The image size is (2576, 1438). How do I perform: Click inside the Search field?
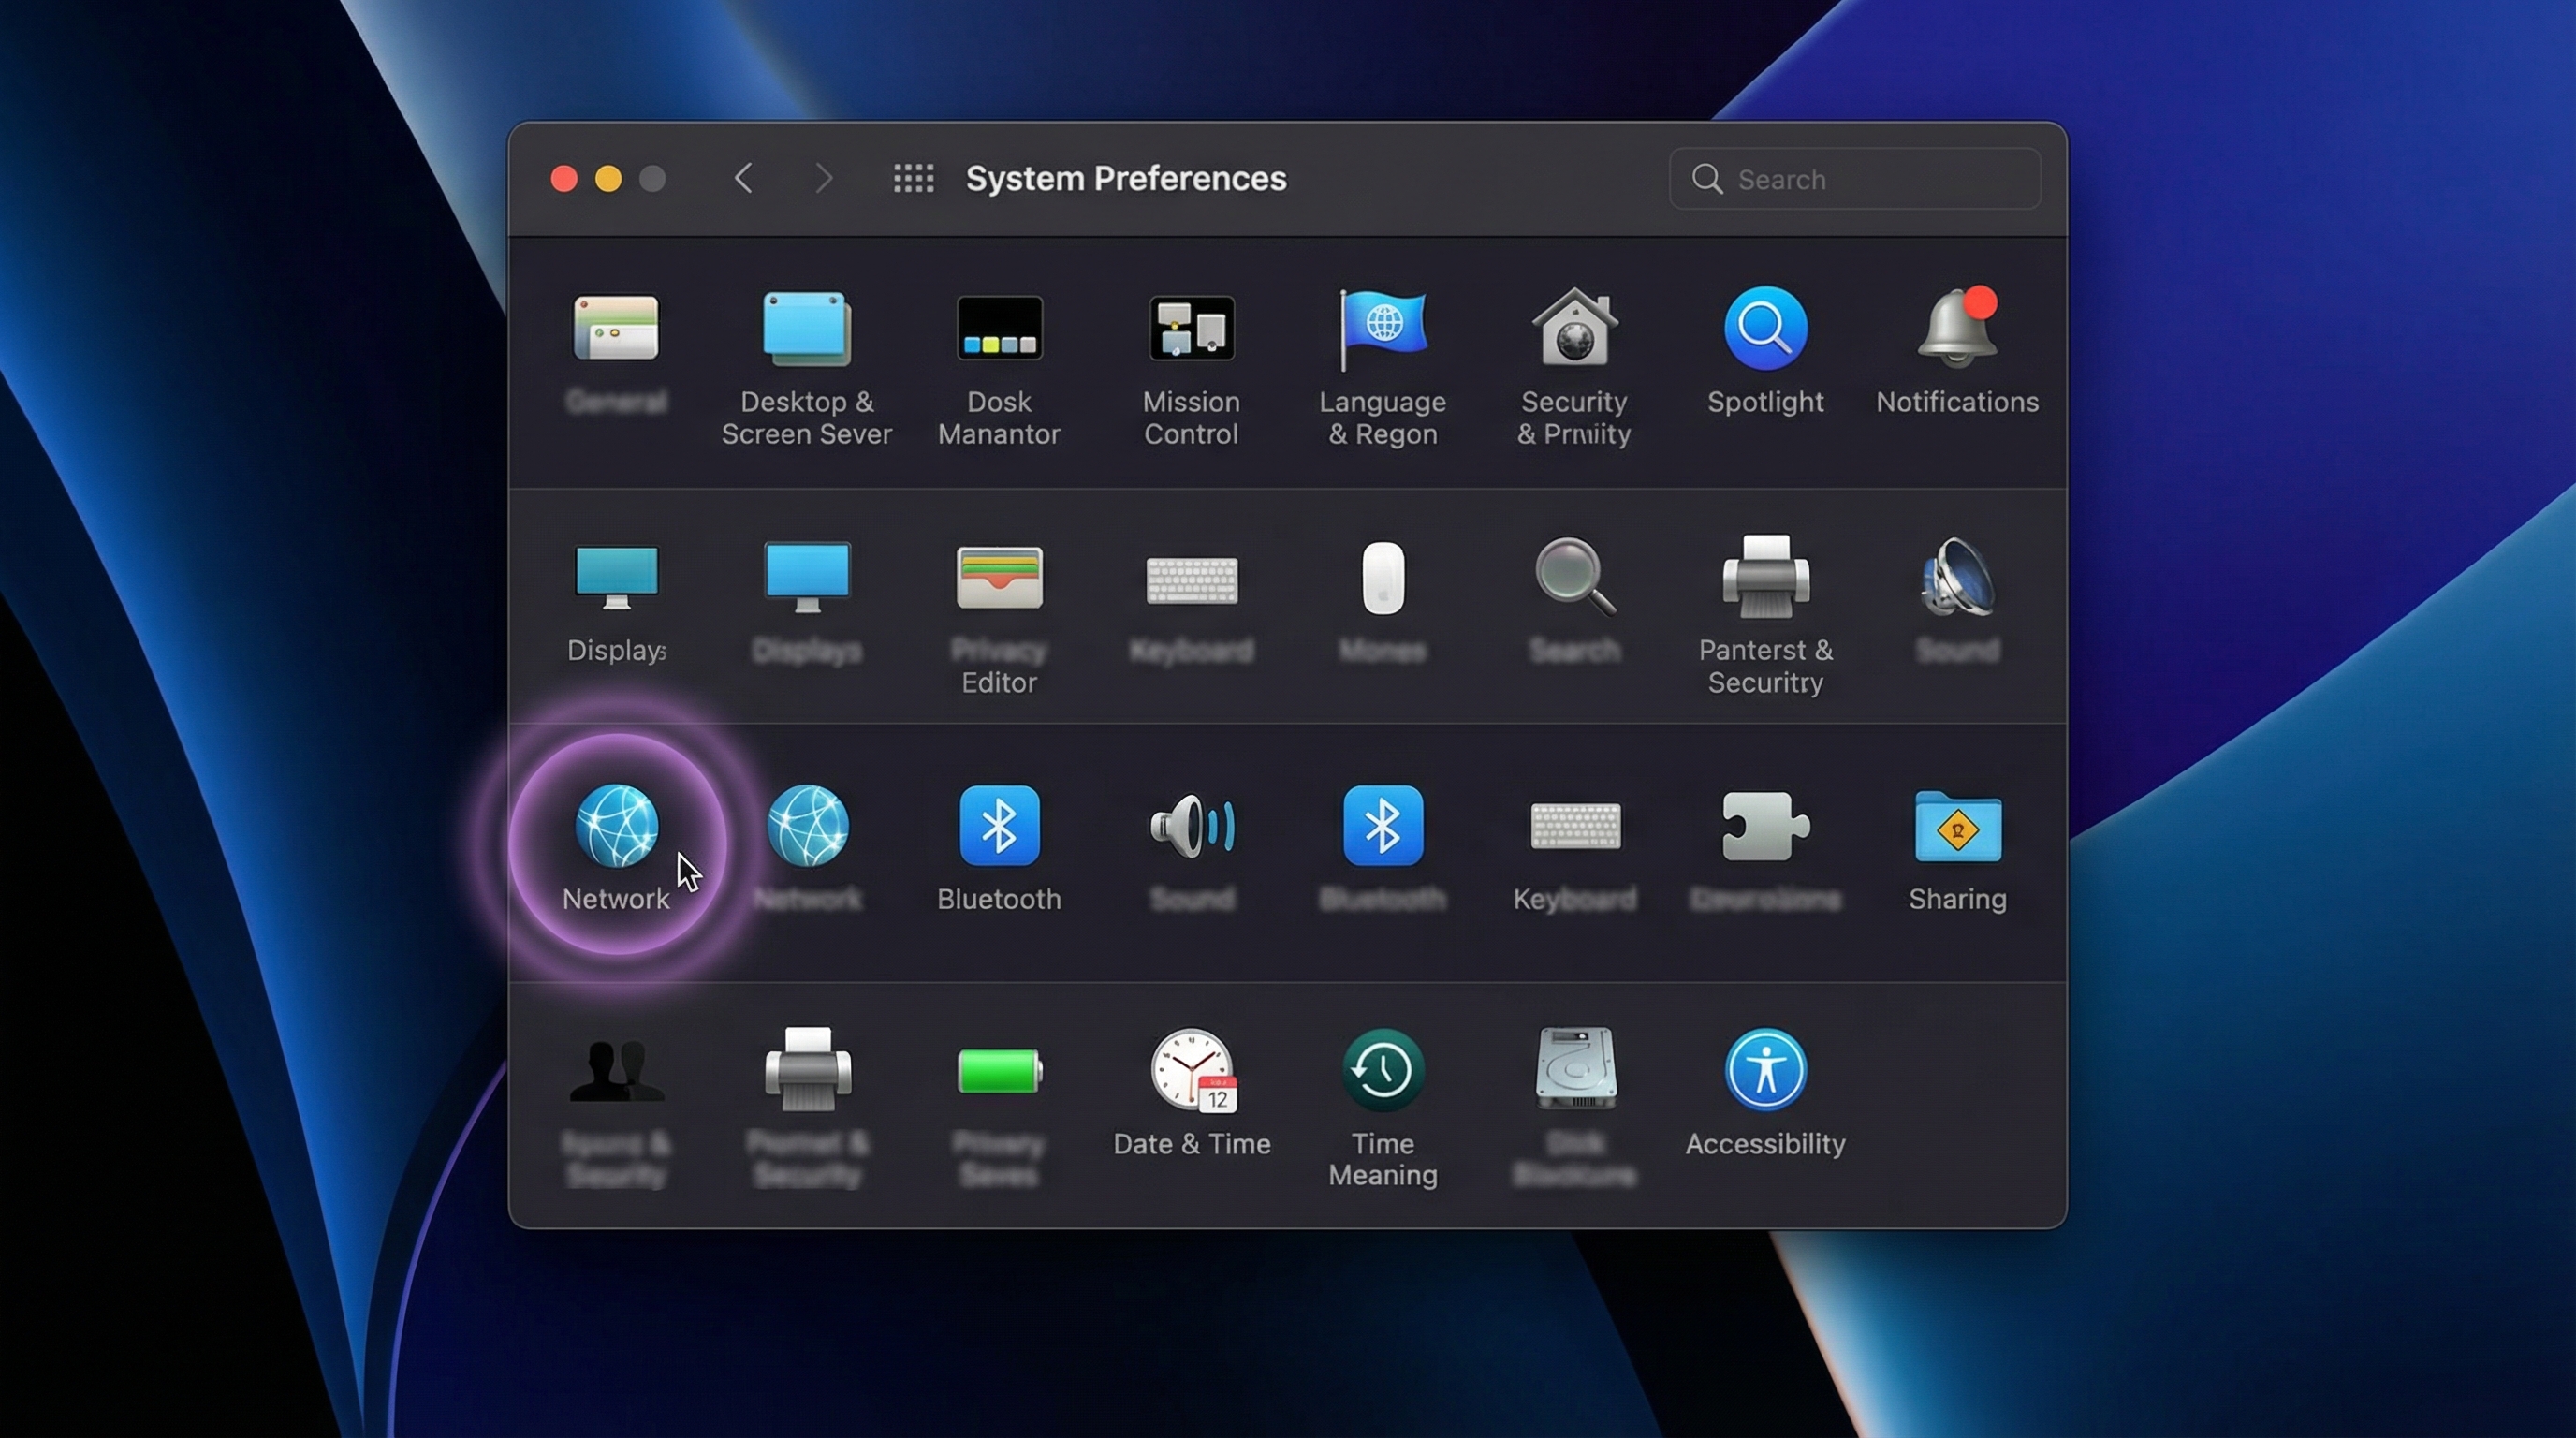(x=1855, y=179)
